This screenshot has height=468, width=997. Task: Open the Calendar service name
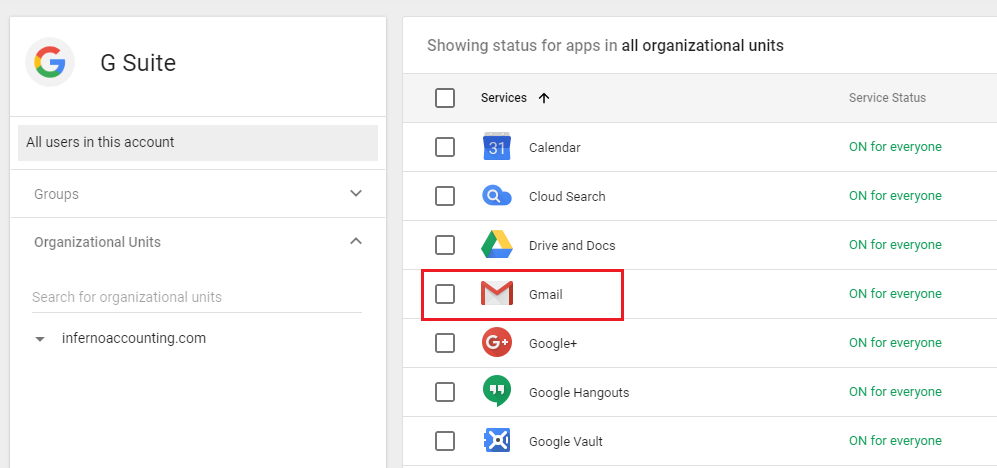click(x=554, y=148)
